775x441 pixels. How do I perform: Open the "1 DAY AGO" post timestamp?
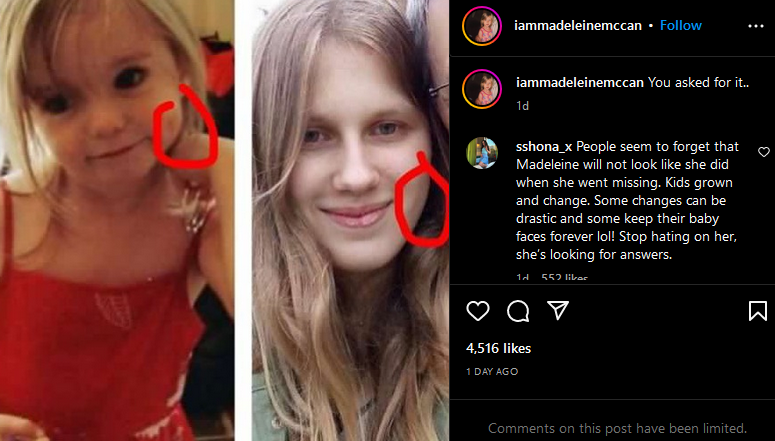[492, 372]
